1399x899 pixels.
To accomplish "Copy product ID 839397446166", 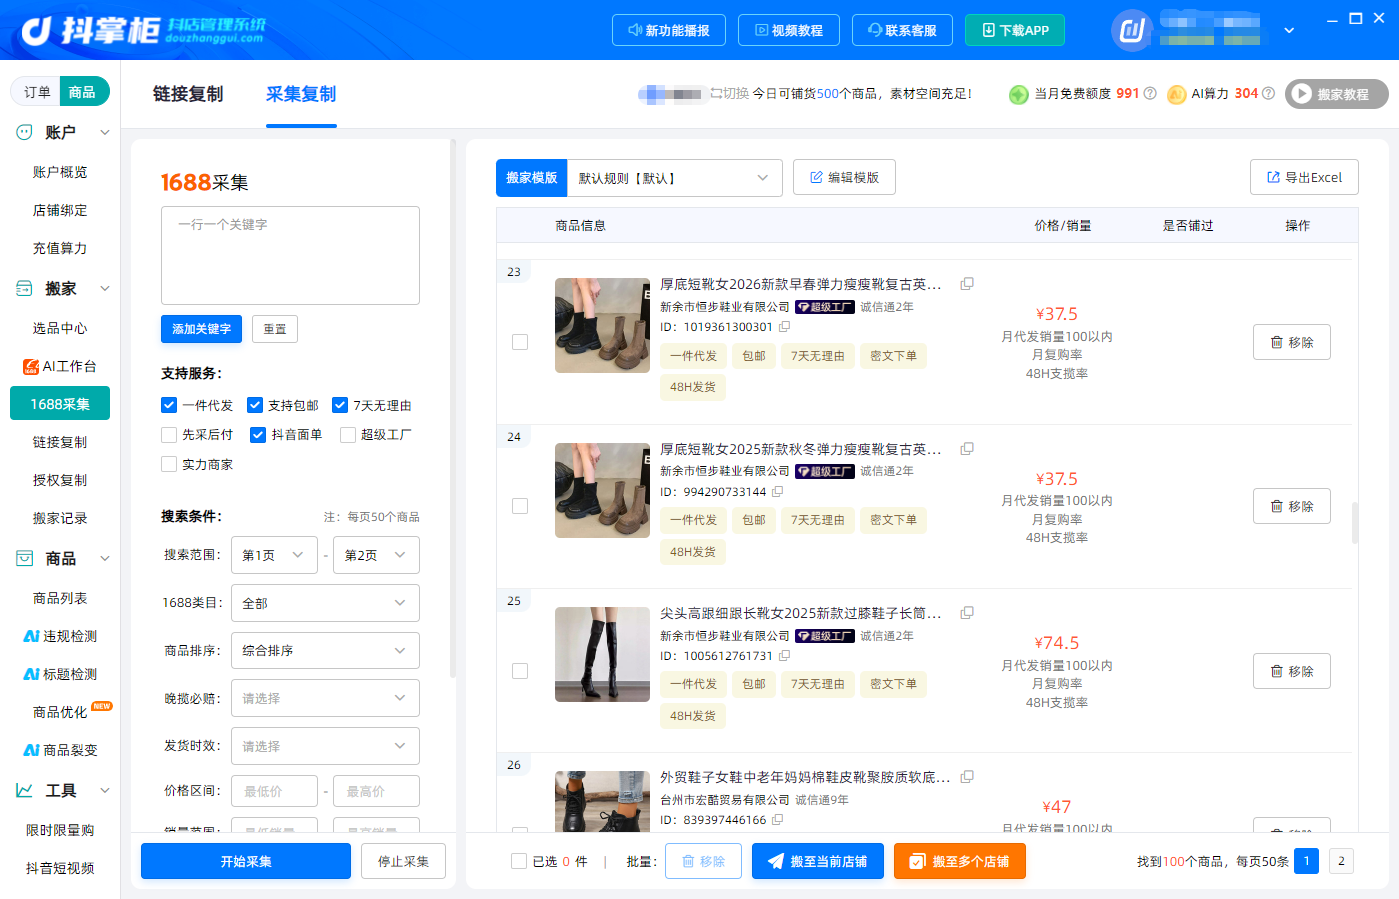I will pos(777,820).
